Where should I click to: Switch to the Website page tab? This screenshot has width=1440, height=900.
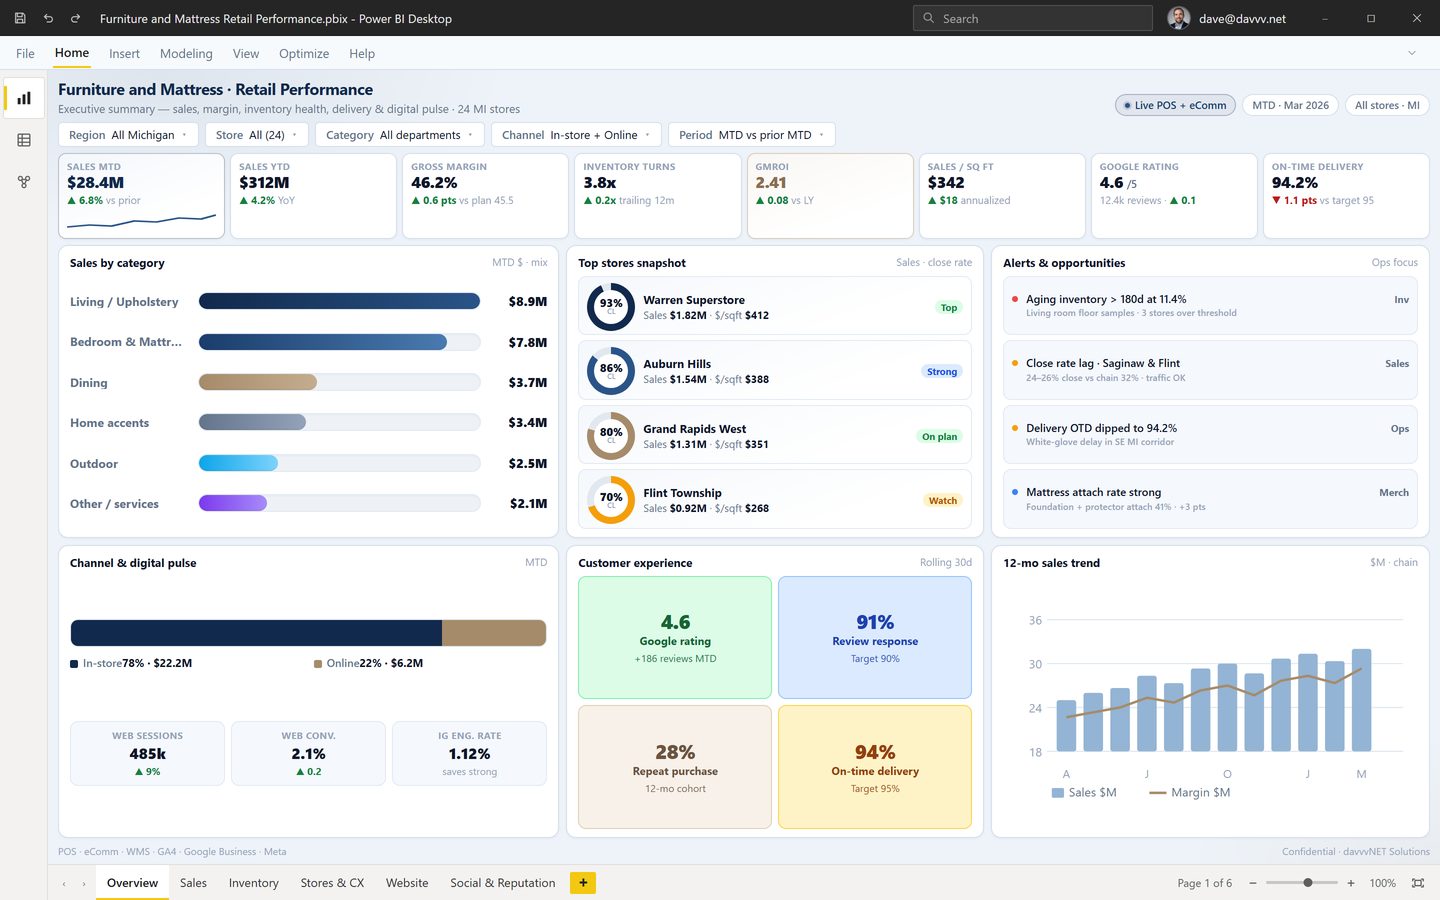(x=407, y=883)
